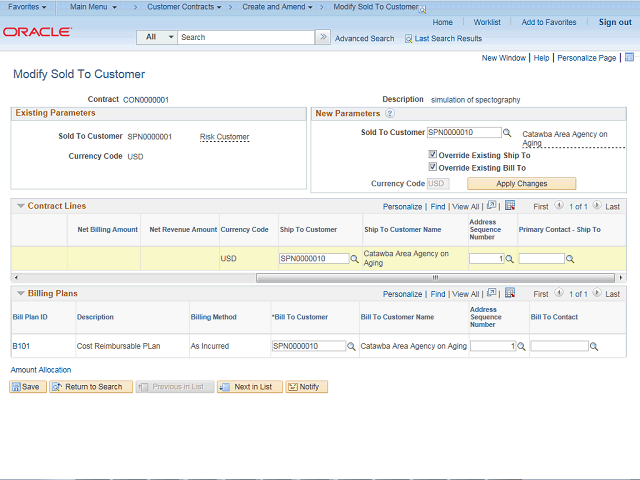Collapse the Billing Plans section
The height and width of the screenshot is (480, 640).
(21, 293)
